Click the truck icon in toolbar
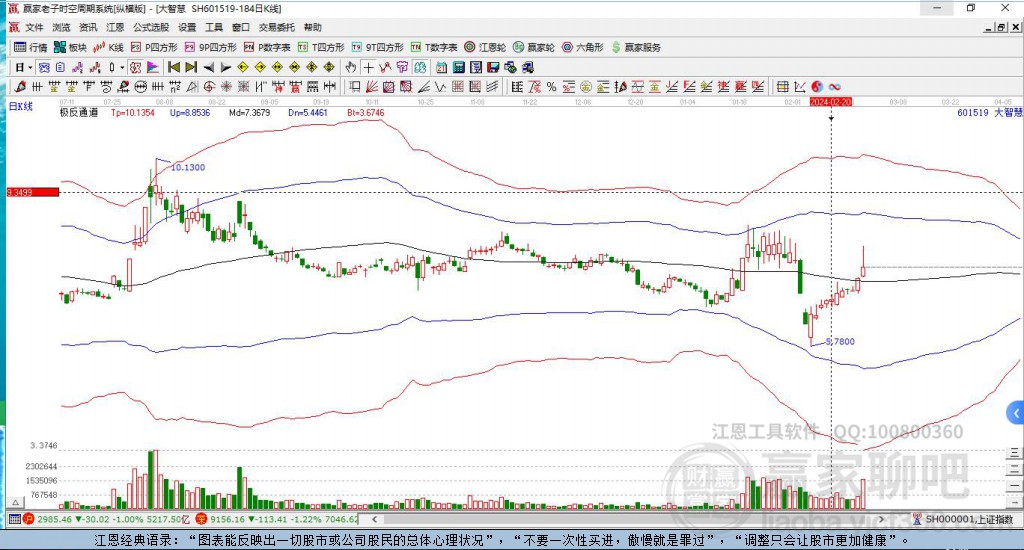This screenshot has width=1024, height=550. click(528, 67)
